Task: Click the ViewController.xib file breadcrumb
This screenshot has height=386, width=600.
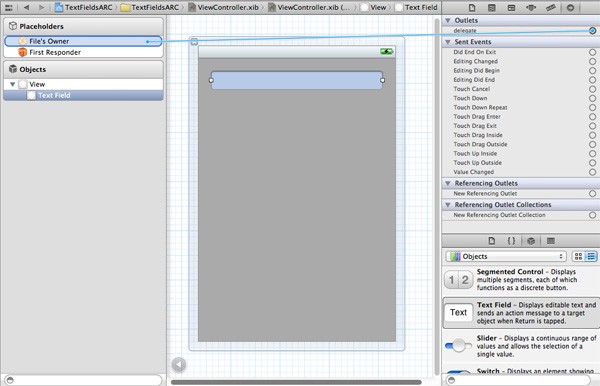Action: coord(223,7)
